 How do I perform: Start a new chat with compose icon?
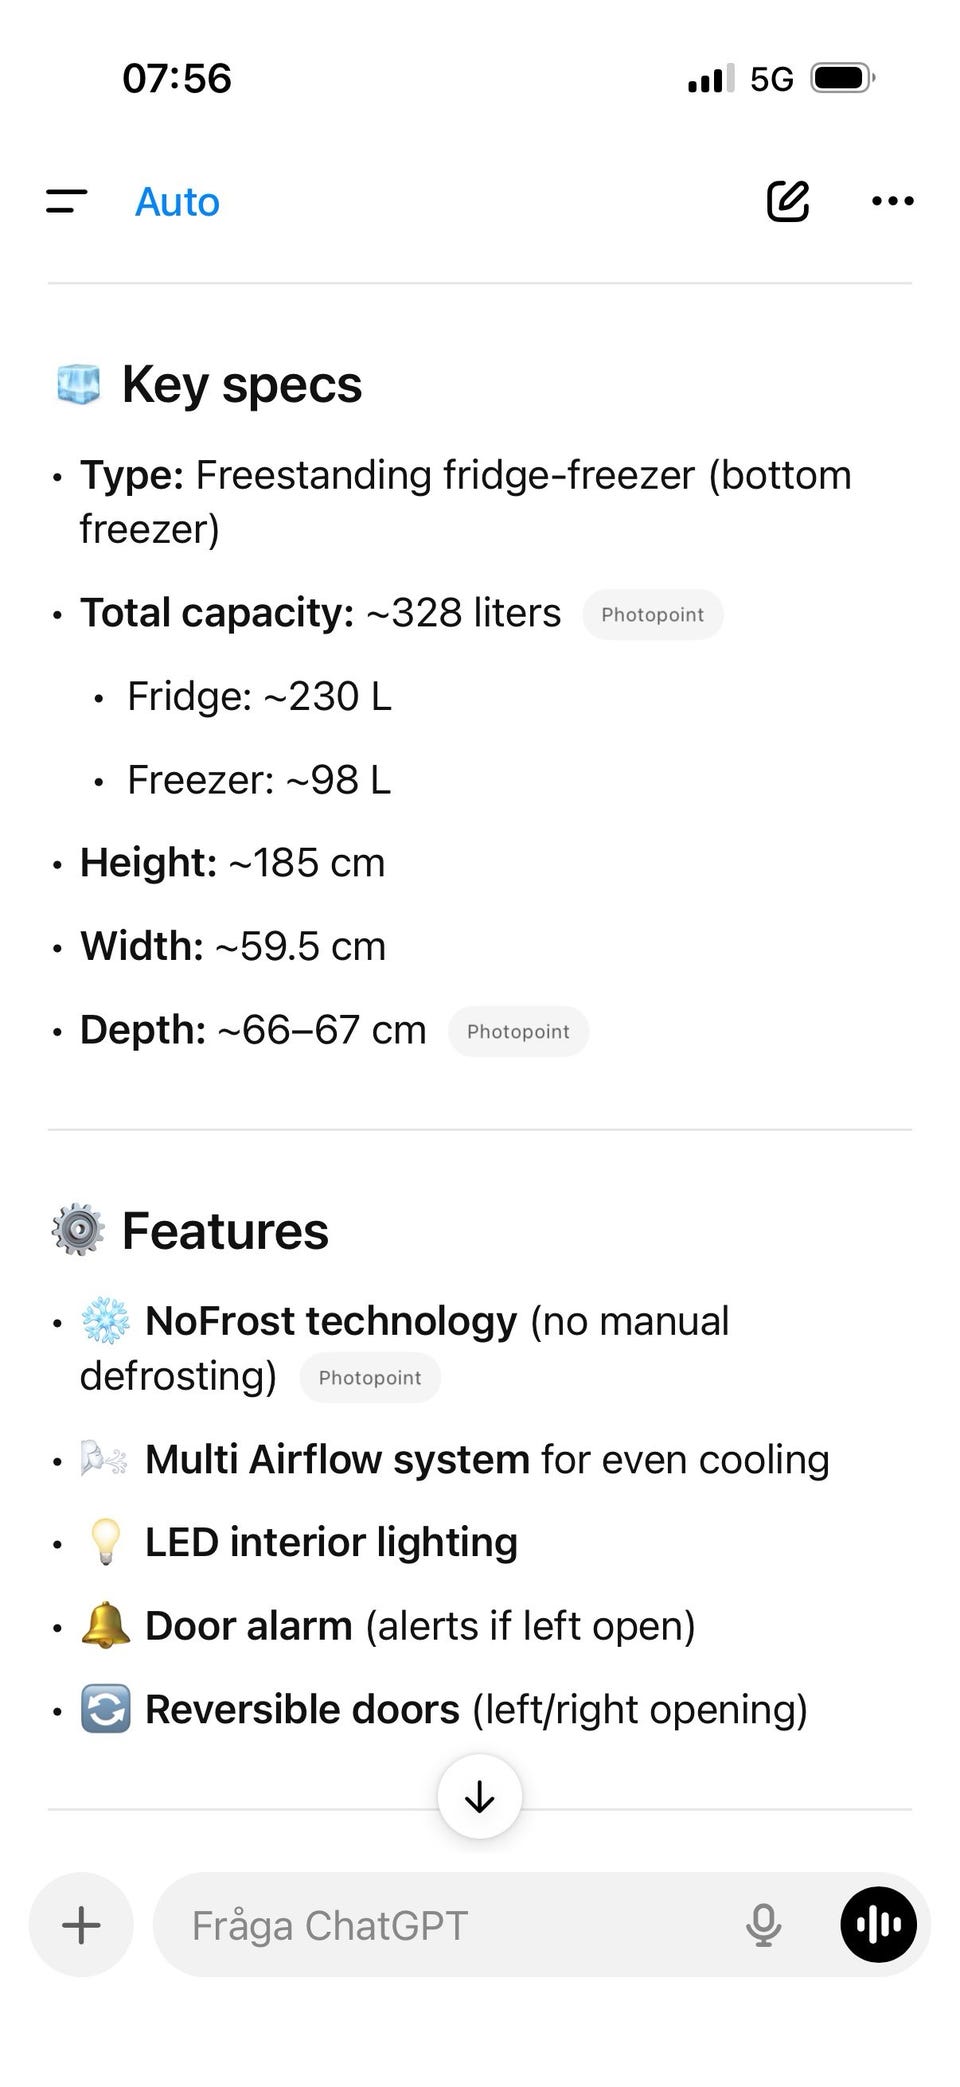pos(787,201)
